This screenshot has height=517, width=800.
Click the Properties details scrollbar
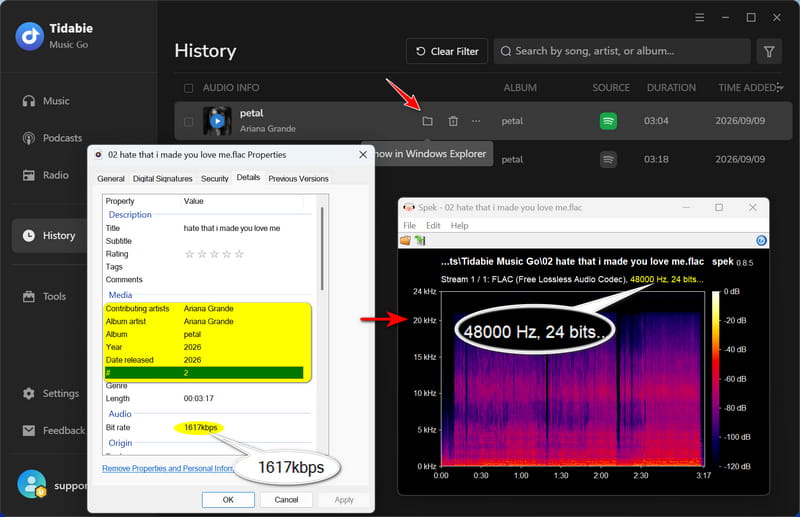(322, 249)
